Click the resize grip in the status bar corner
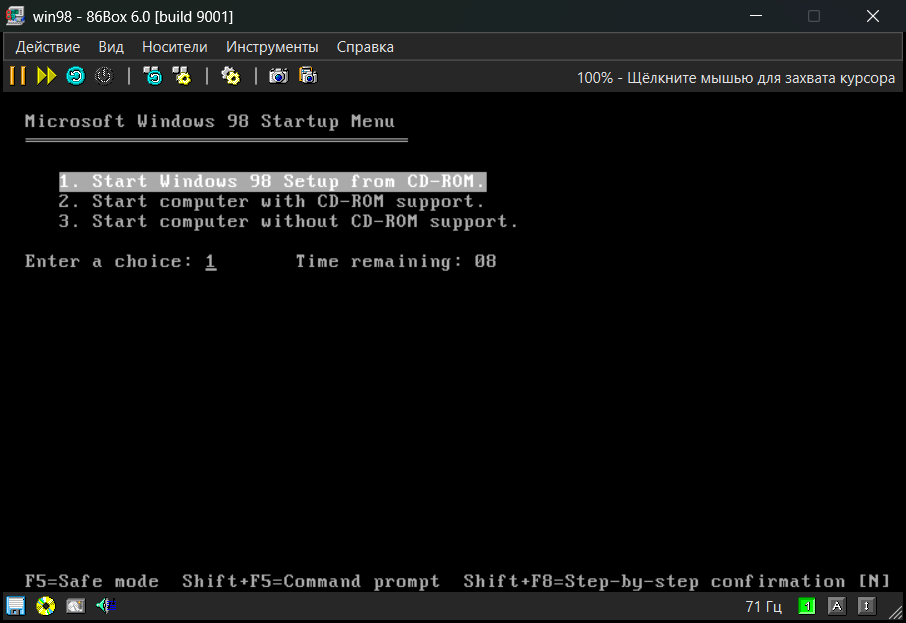Viewport: 906px width, 623px height. (x=896, y=613)
